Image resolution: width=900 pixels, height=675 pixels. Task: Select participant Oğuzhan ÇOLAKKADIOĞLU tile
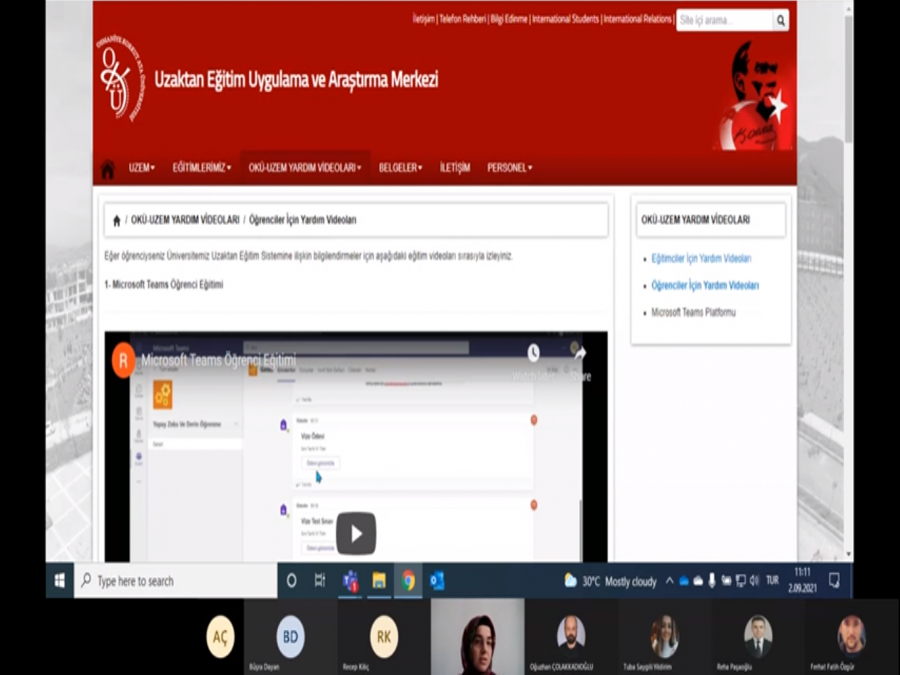pyautogui.click(x=571, y=637)
